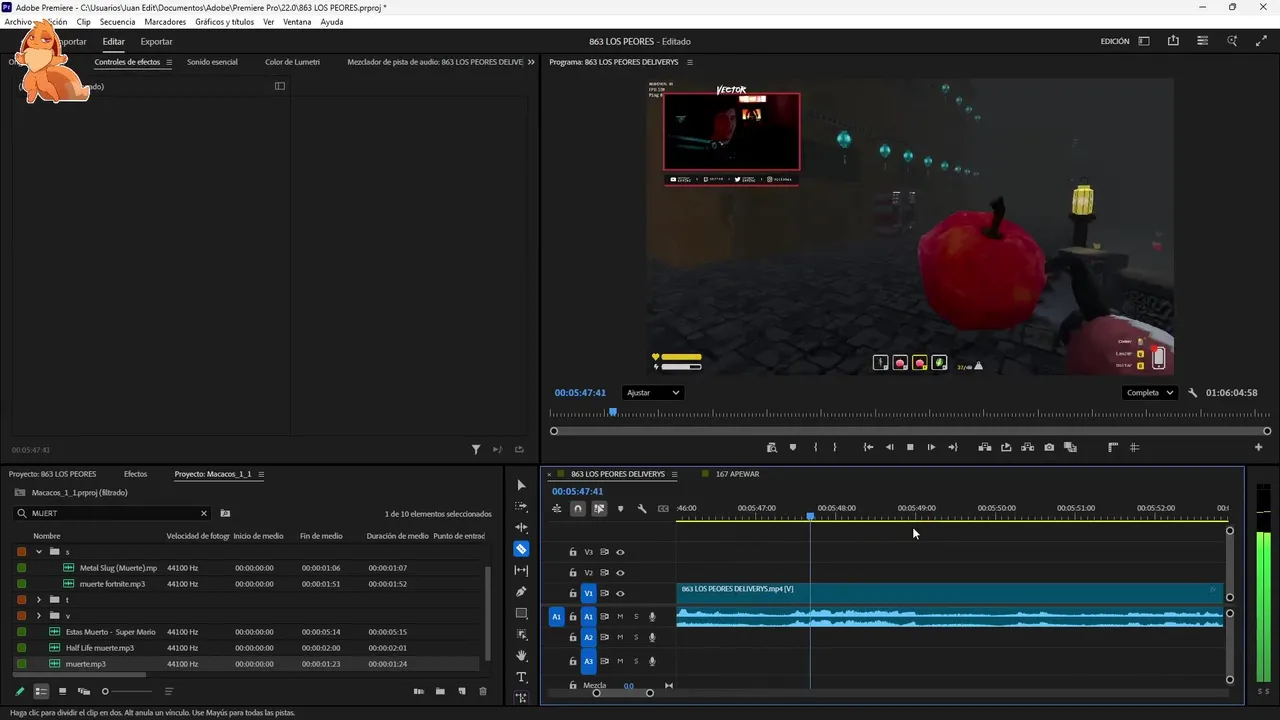The height and width of the screenshot is (720, 1280).
Task: Open the Ajustar zoom level dropdown
Action: click(652, 393)
